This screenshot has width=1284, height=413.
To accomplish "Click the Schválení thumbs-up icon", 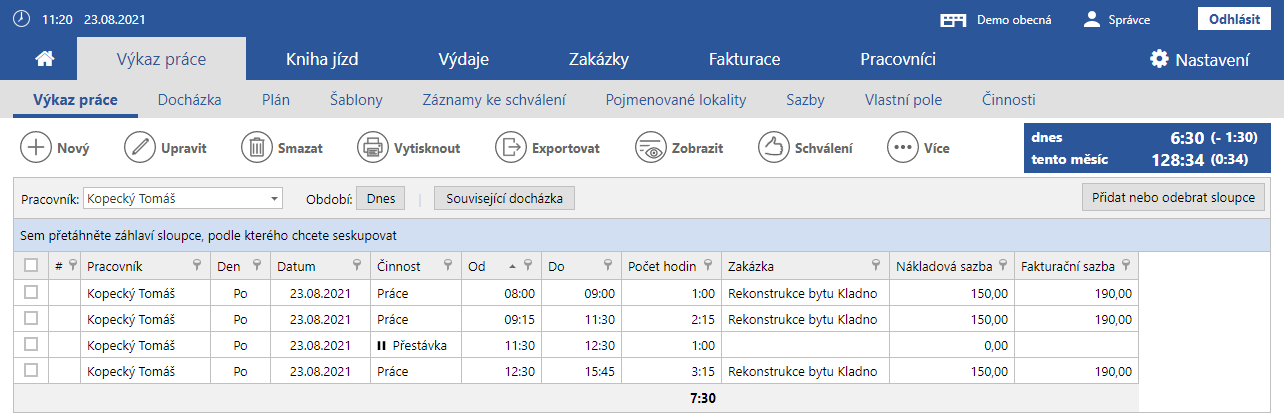I will (x=774, y=148).
